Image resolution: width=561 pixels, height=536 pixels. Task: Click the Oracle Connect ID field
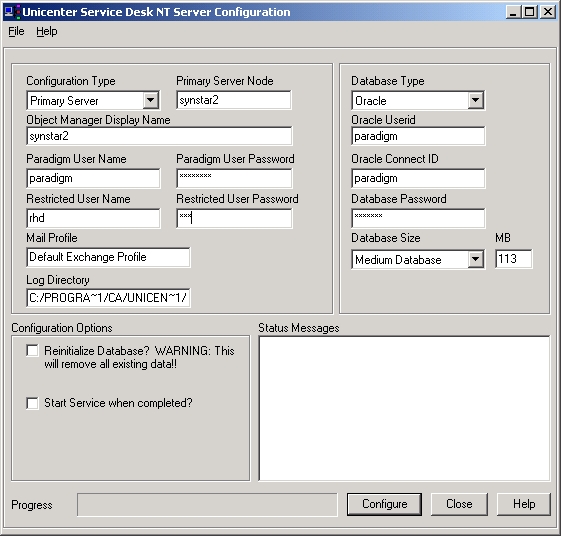point(418,178)
